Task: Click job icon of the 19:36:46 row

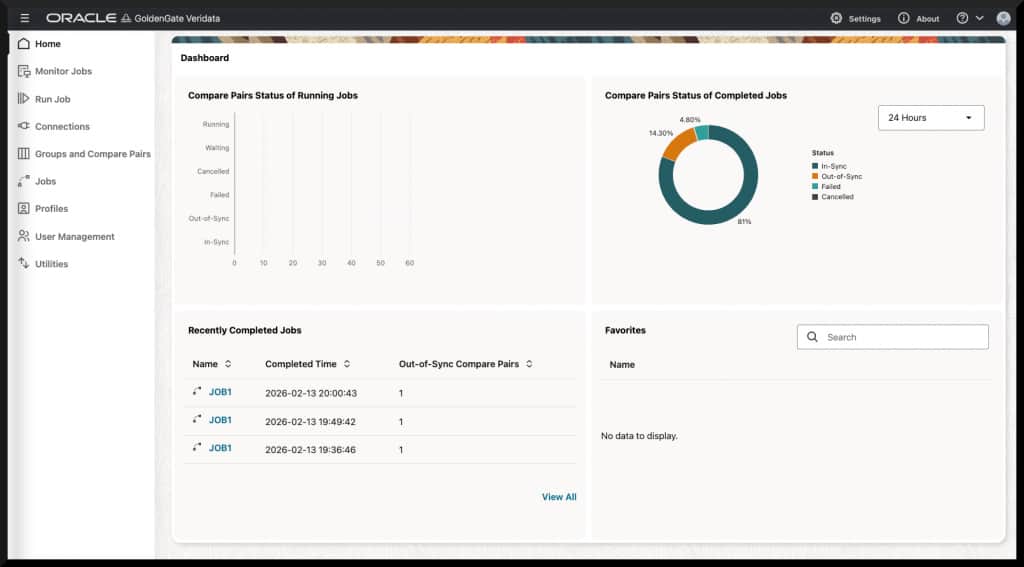Action: tap(197, 447)
